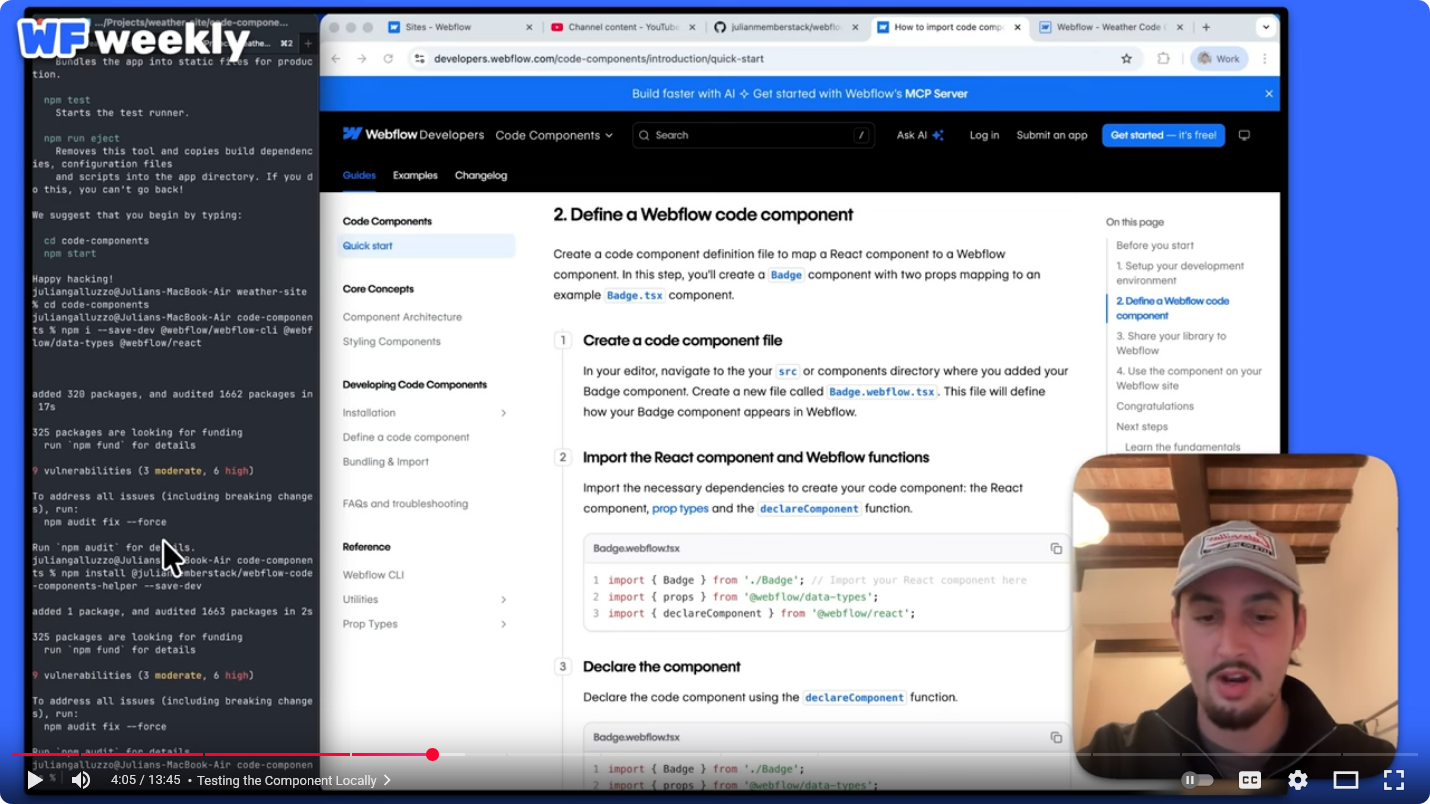
Task: Go to the Congratulations section
Action: (x=1155, y=406)
